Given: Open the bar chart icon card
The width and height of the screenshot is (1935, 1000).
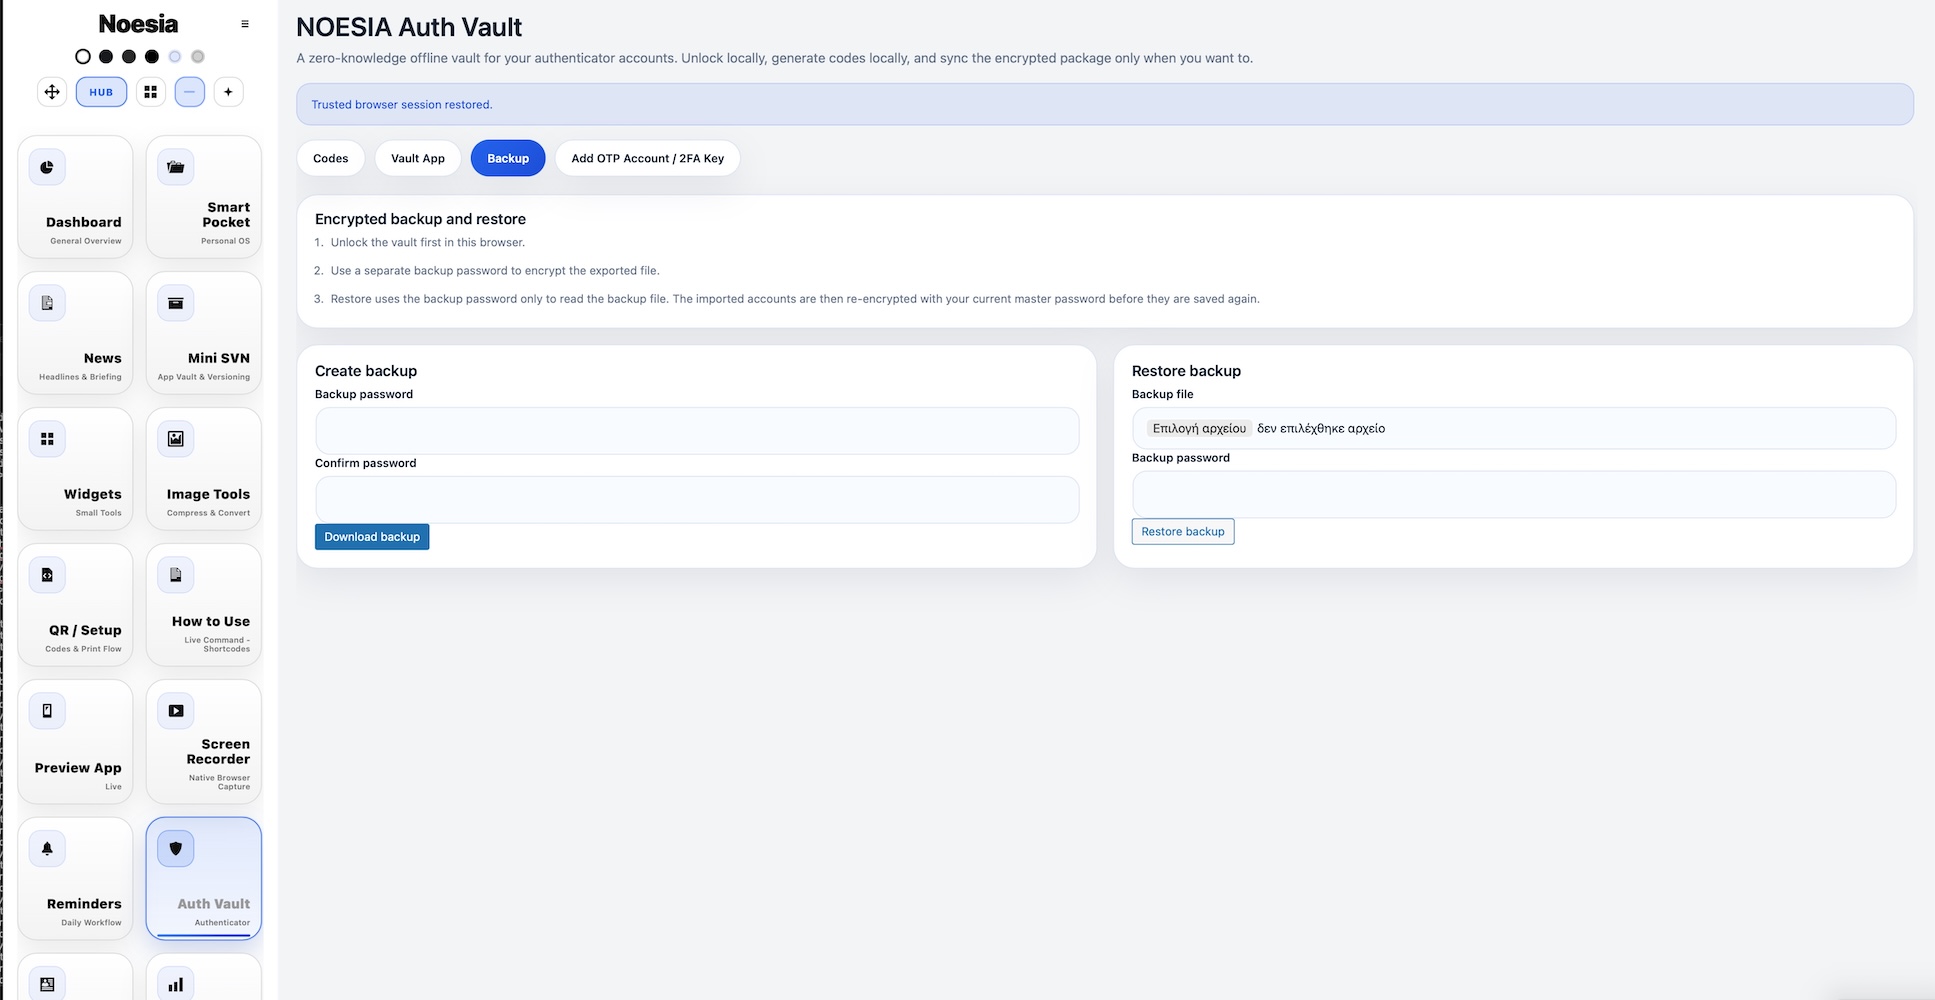Looking at the screenshot, I should point(176,984).
